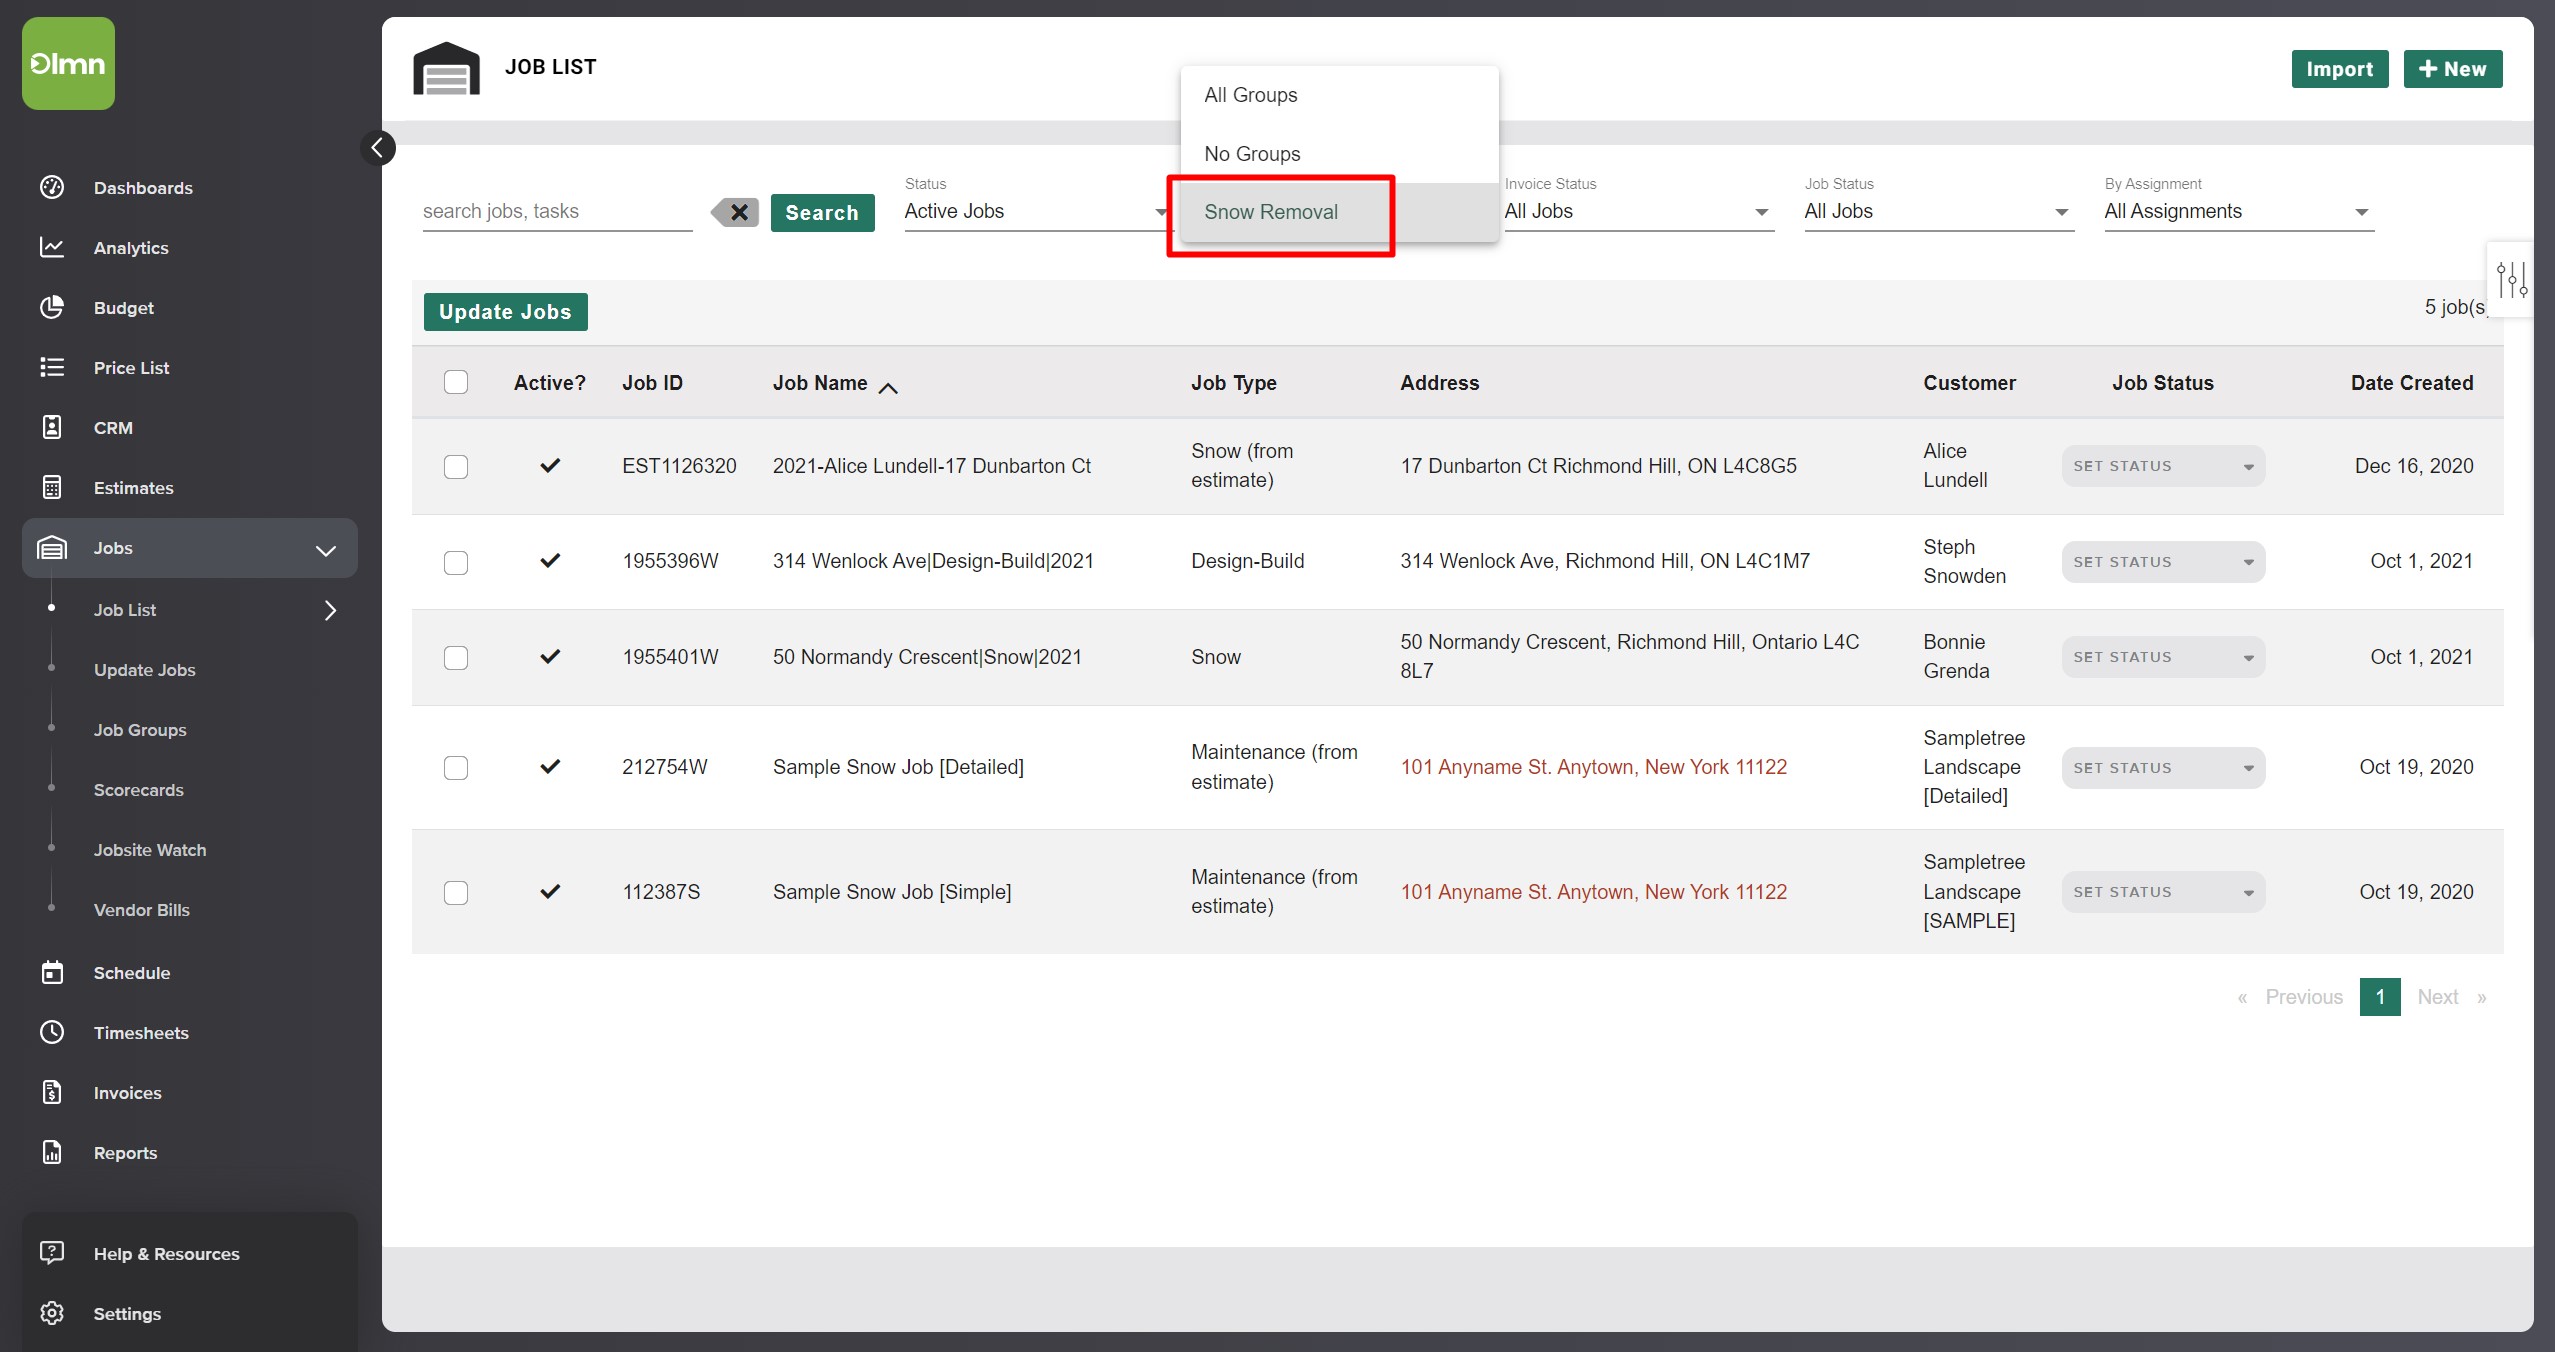Check the 212754W job row
This screenshot has width=2555, height=1352.
[456, 768]
